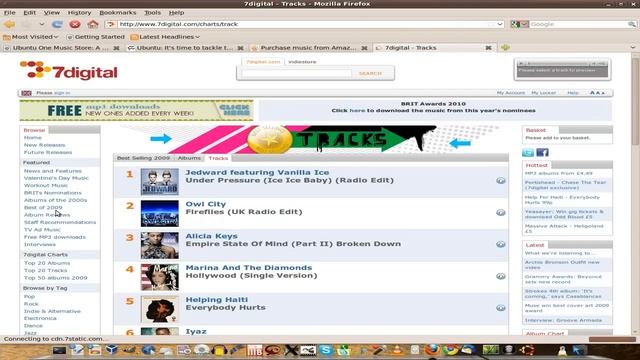Open the My Locker link

pos(543,93)
